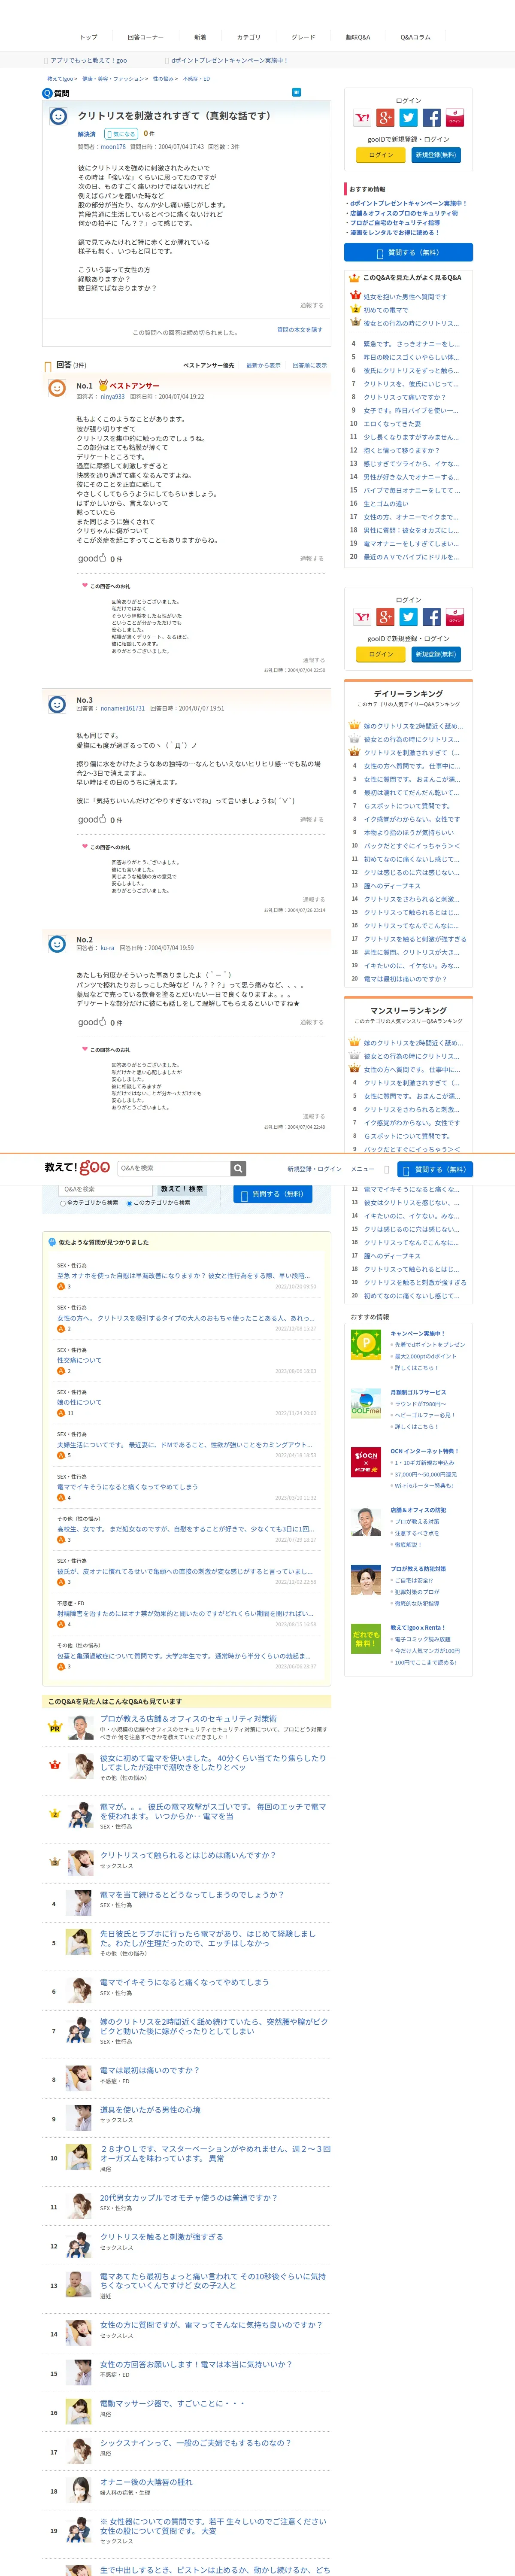This screenshot has height=2576, width=515.
Task: Click the 教えて!goo logo in the sticky header
Action: pos(77,1167)
